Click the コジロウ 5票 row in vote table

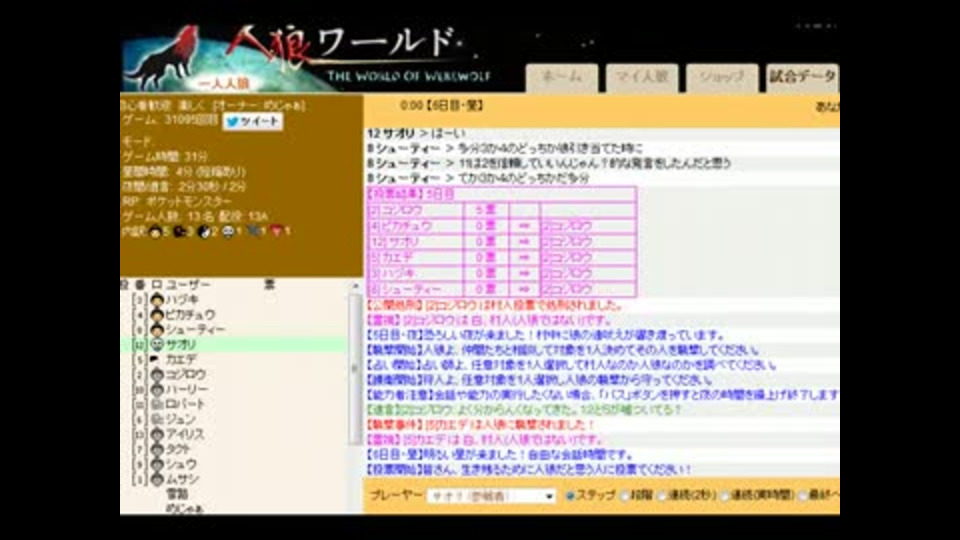tap(501, 210)
